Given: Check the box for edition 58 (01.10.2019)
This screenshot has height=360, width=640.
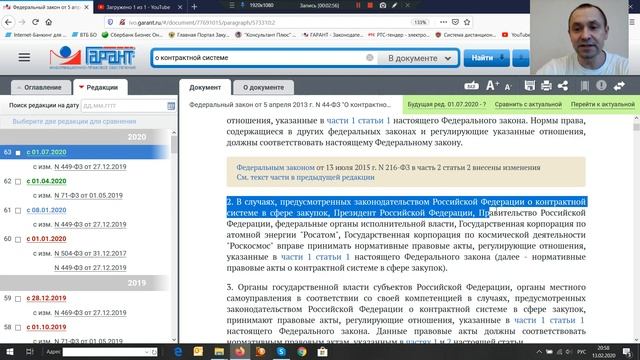Looking at the screenshot, I should pos(18,328).
